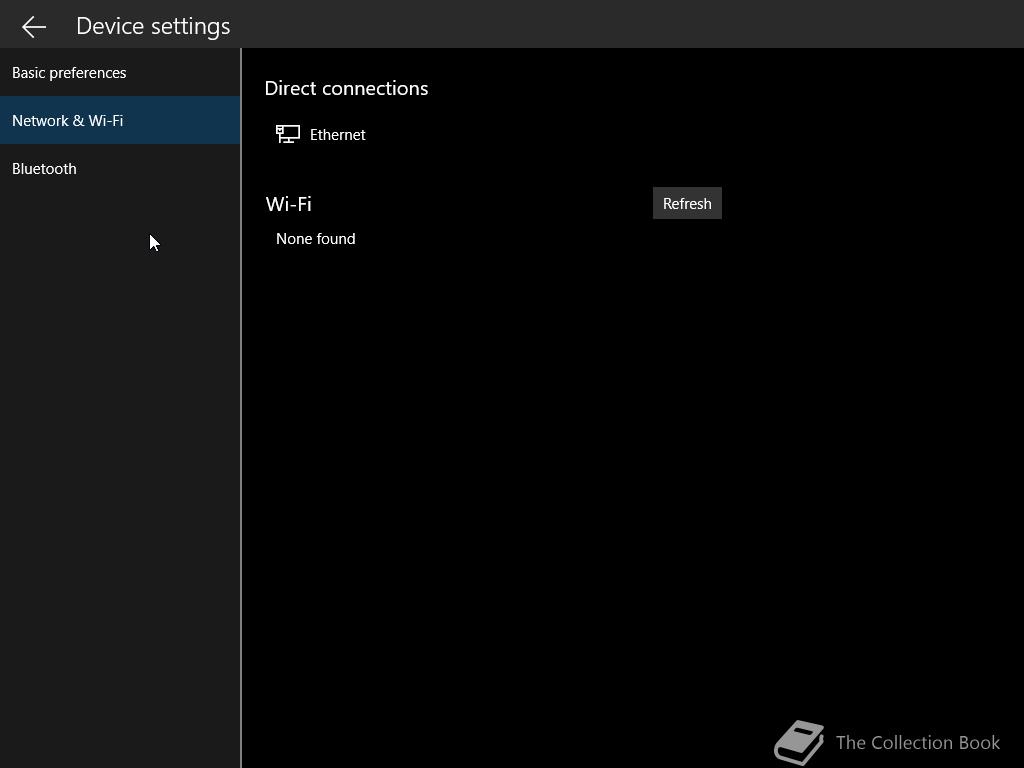Image resolution: width=1024 pixels, height=768 pixels.
Task: Click the Ethernet connection label
Action: coord(338,135)
